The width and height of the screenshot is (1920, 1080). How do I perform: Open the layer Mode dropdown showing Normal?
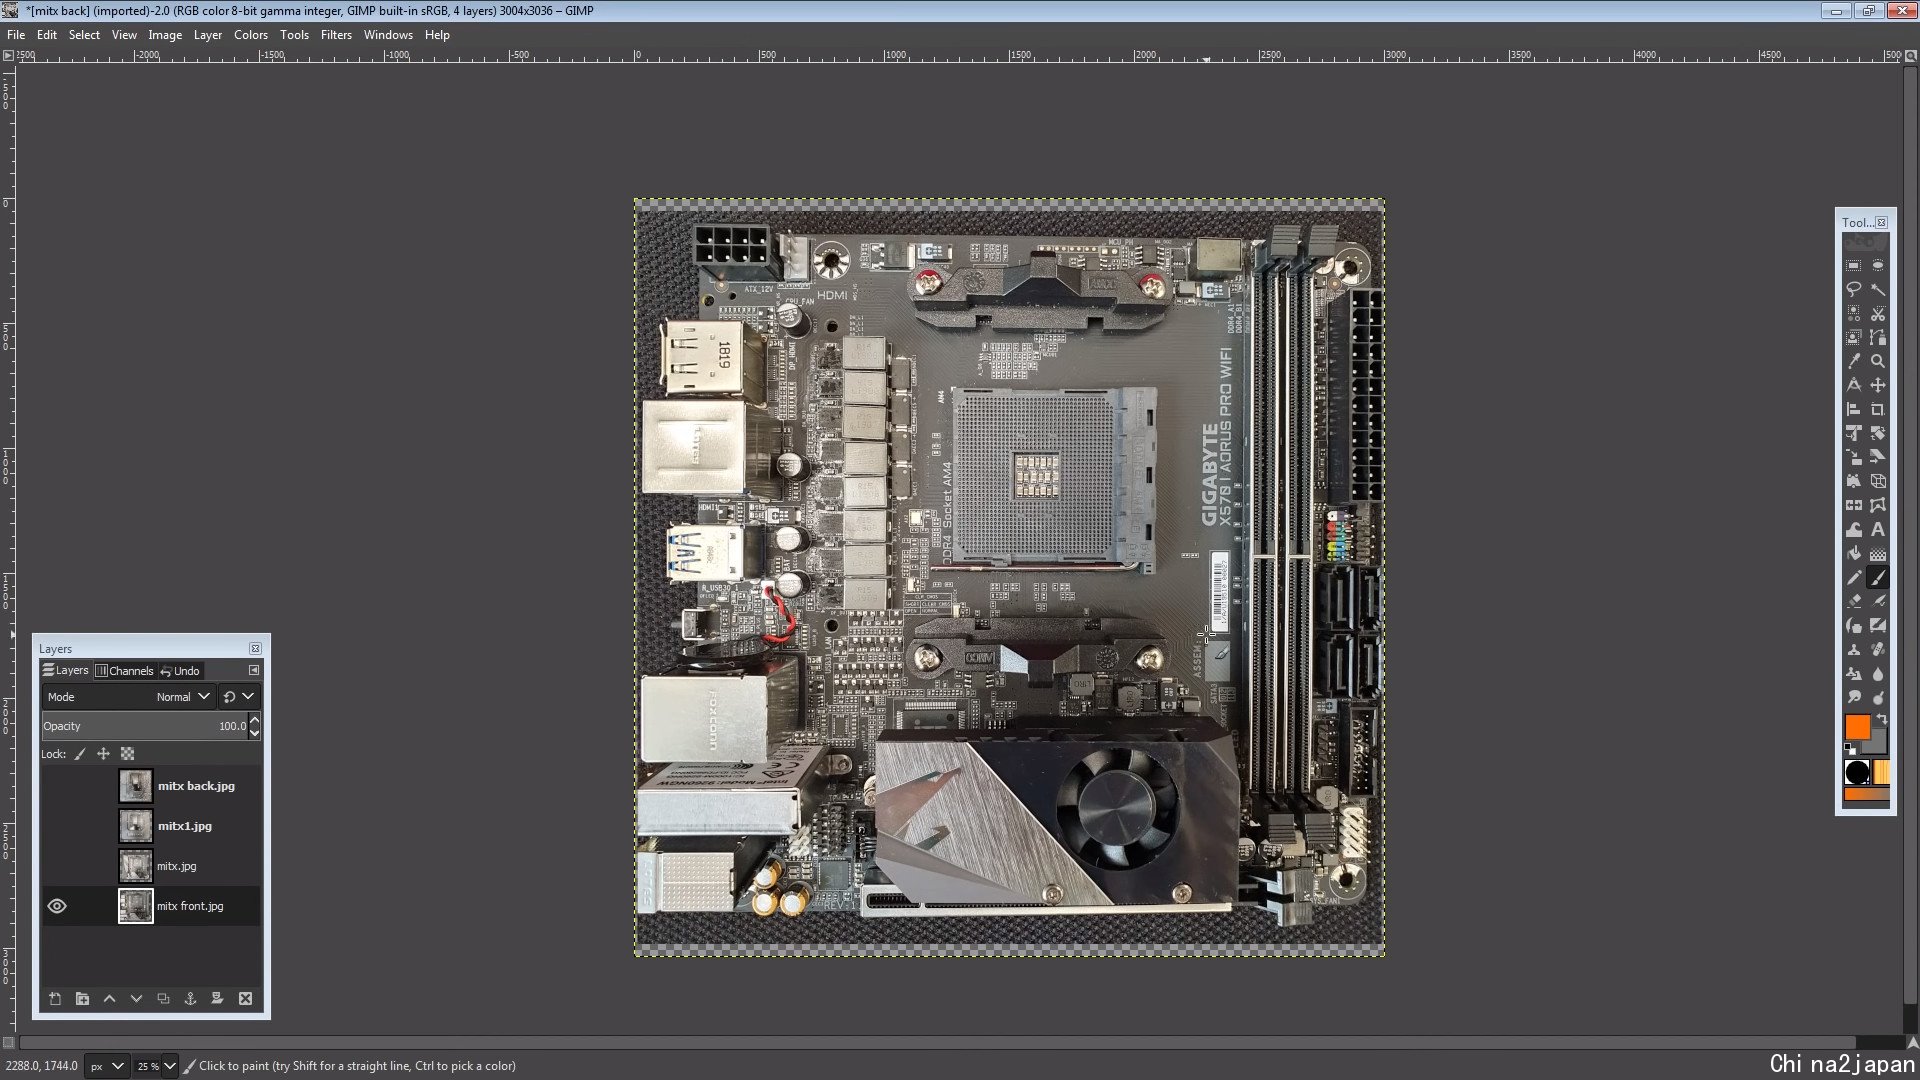click(x=128, y=697)
